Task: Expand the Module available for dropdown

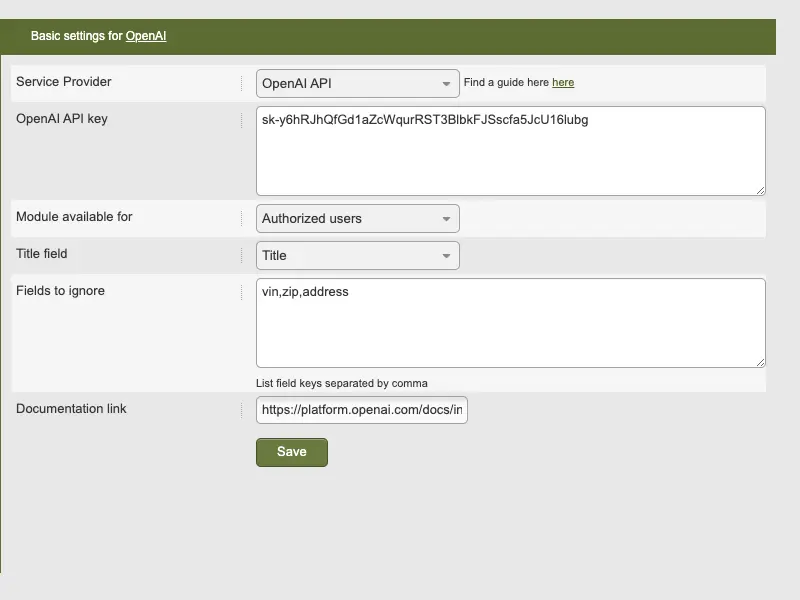Action: 358,218
